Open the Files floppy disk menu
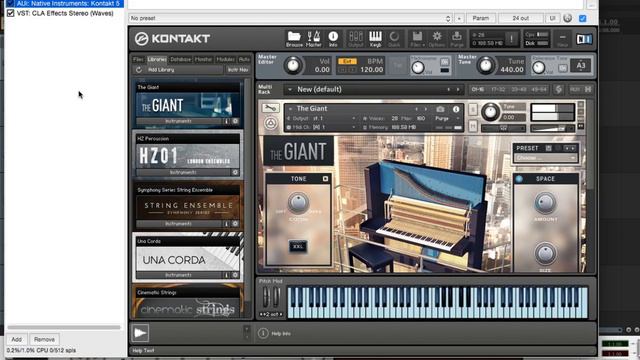This screenshot has height=360, width=640. pyautogui.click(x=417, y=39)
